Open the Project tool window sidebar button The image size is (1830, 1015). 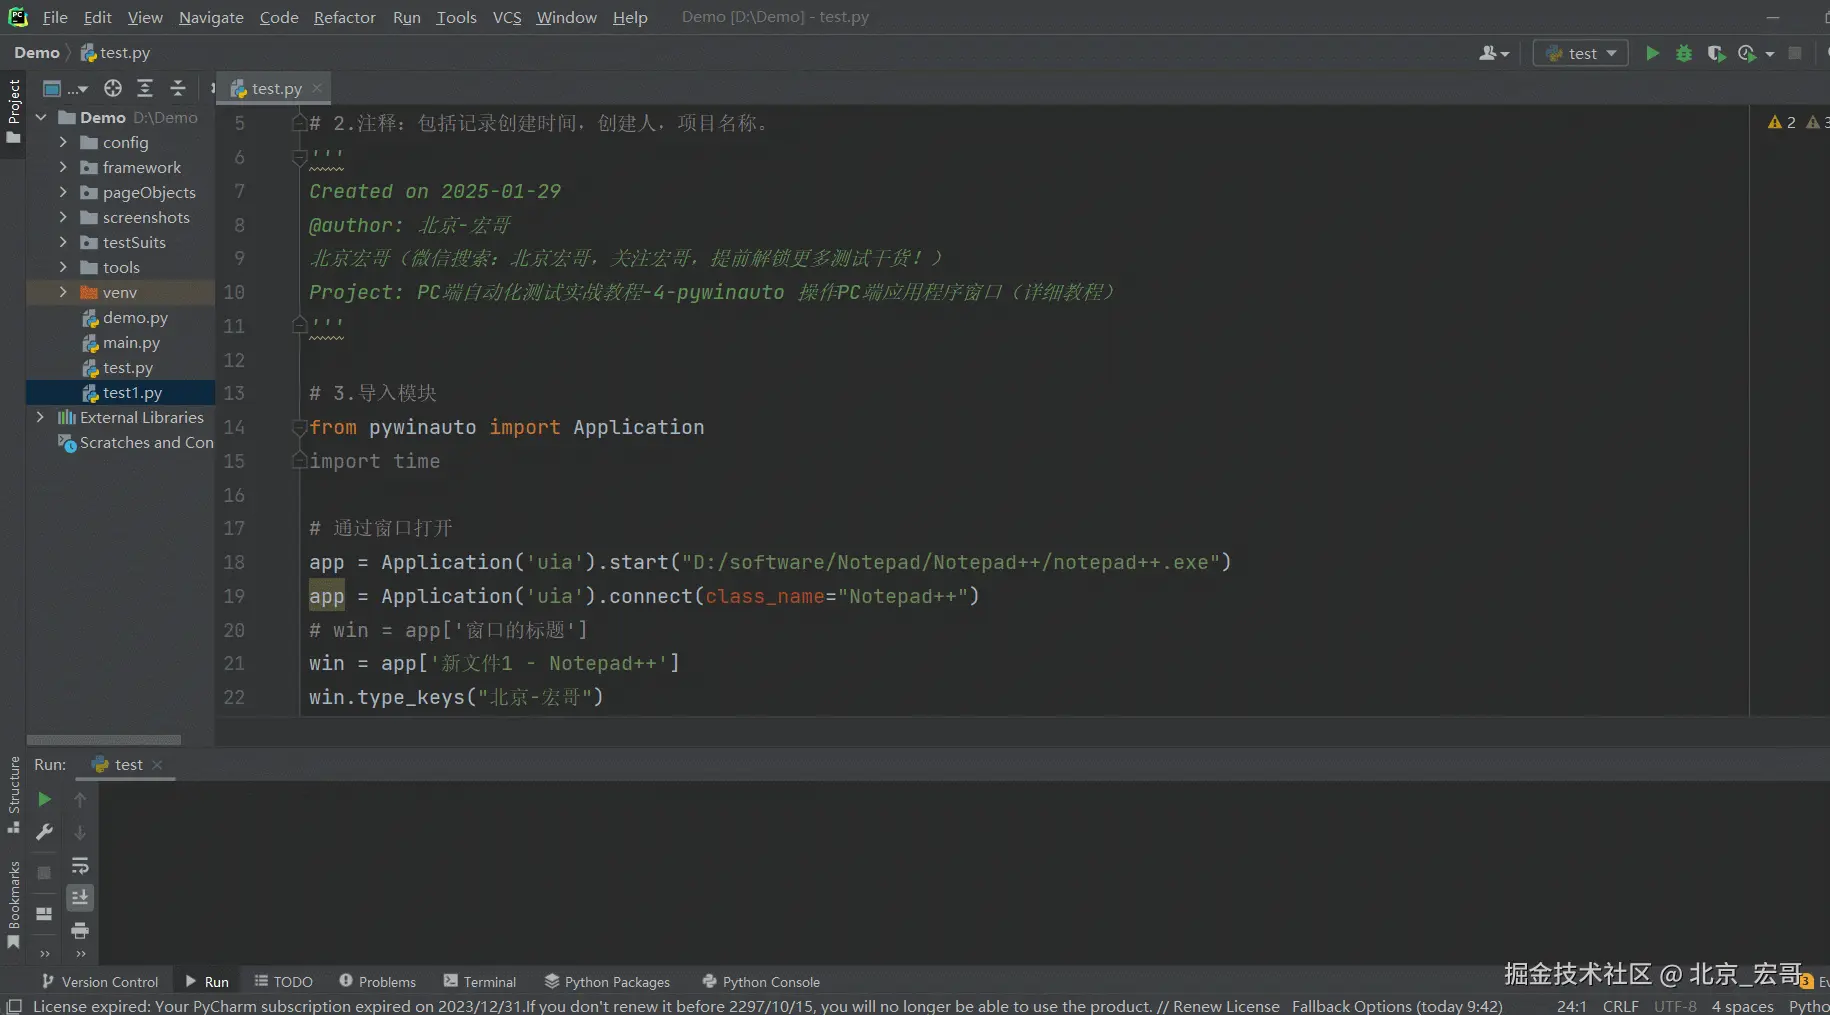point(14,110)
